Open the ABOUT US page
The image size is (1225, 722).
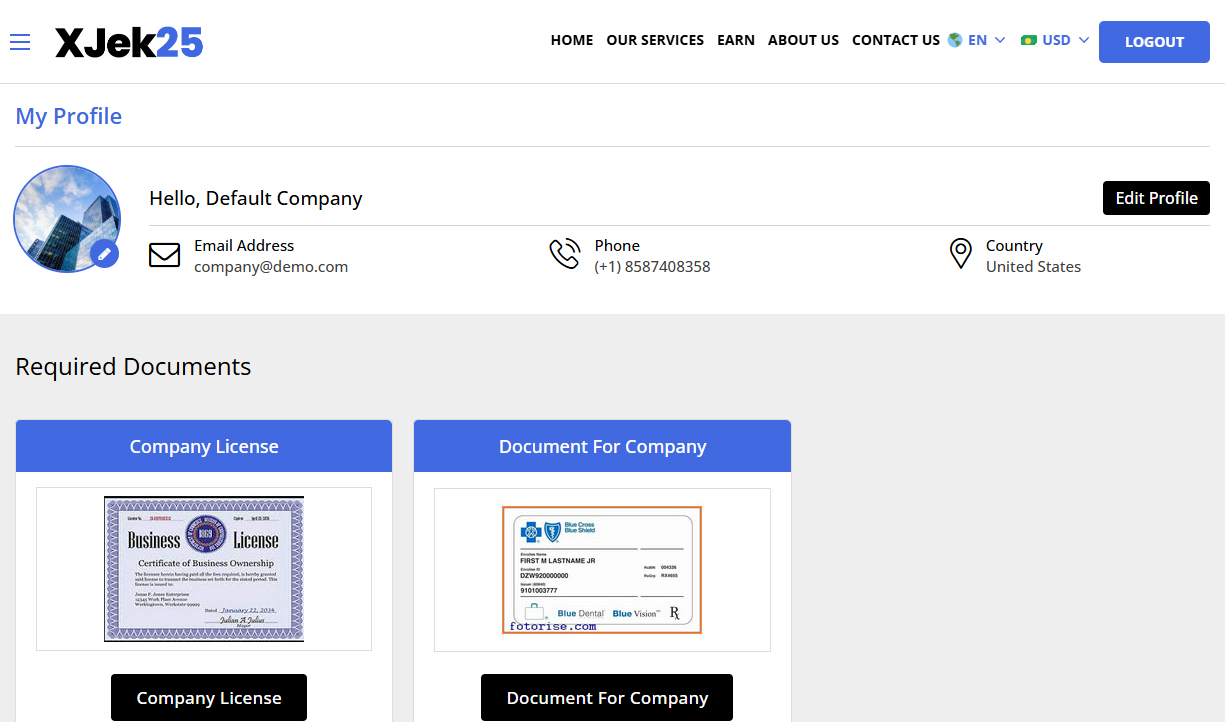803,41
